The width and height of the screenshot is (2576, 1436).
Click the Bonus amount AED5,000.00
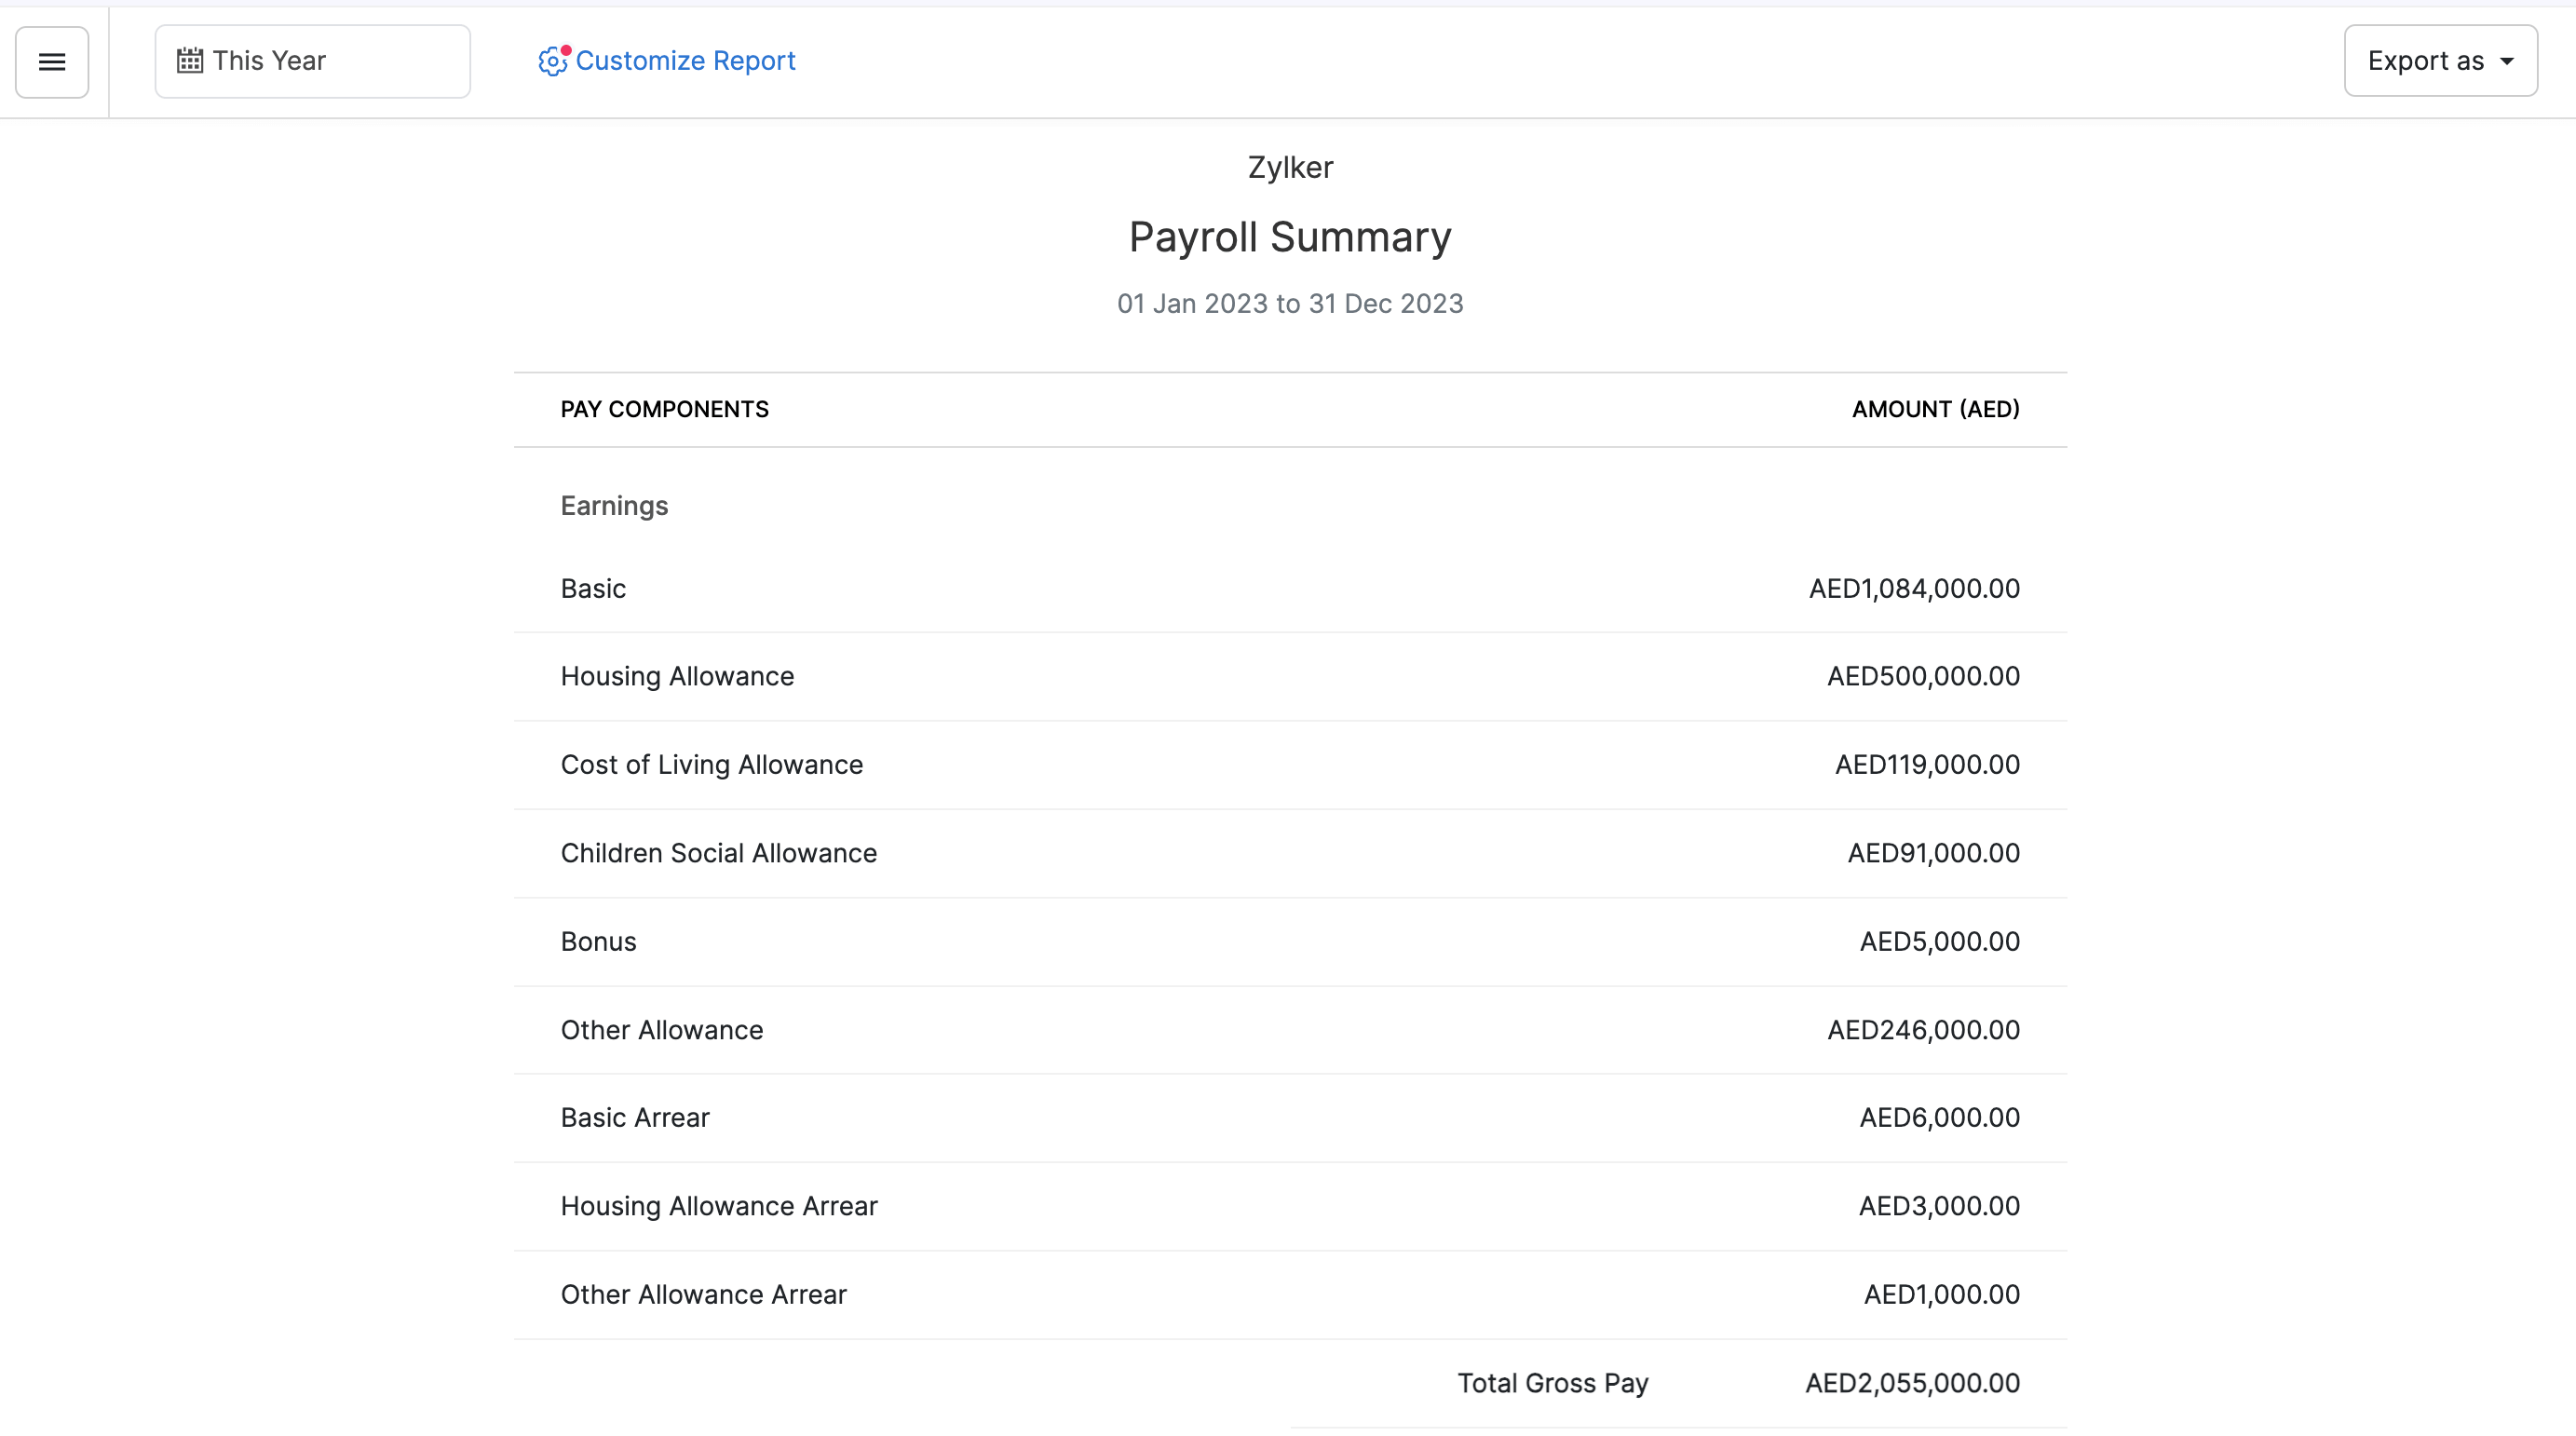pos(1939,941)
